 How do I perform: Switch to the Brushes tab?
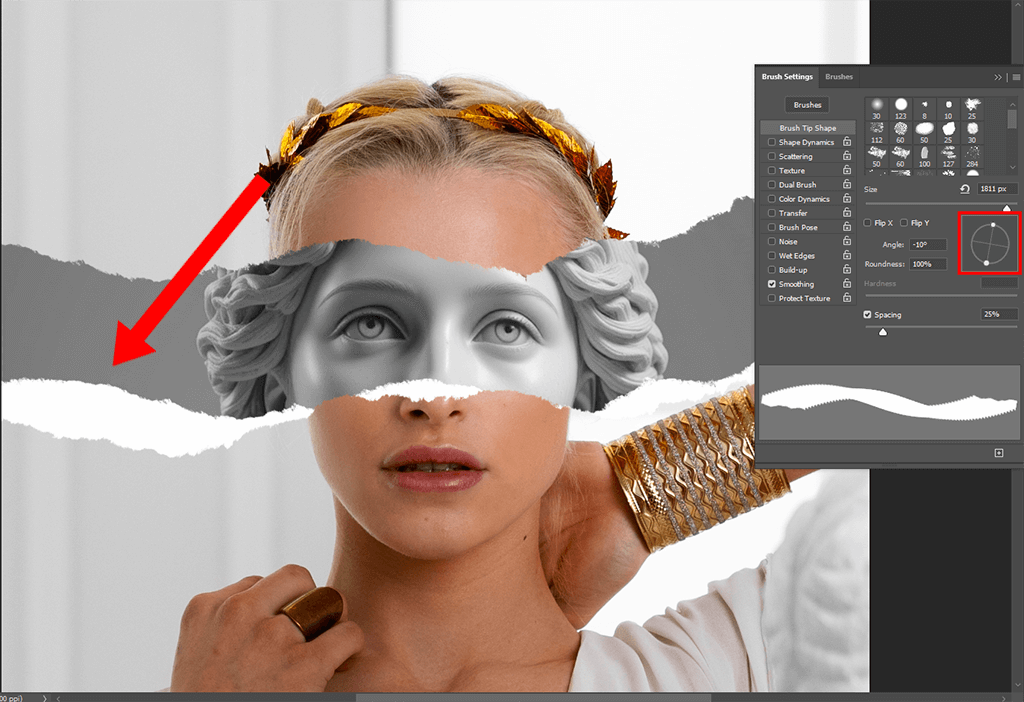tap(839, 76)
